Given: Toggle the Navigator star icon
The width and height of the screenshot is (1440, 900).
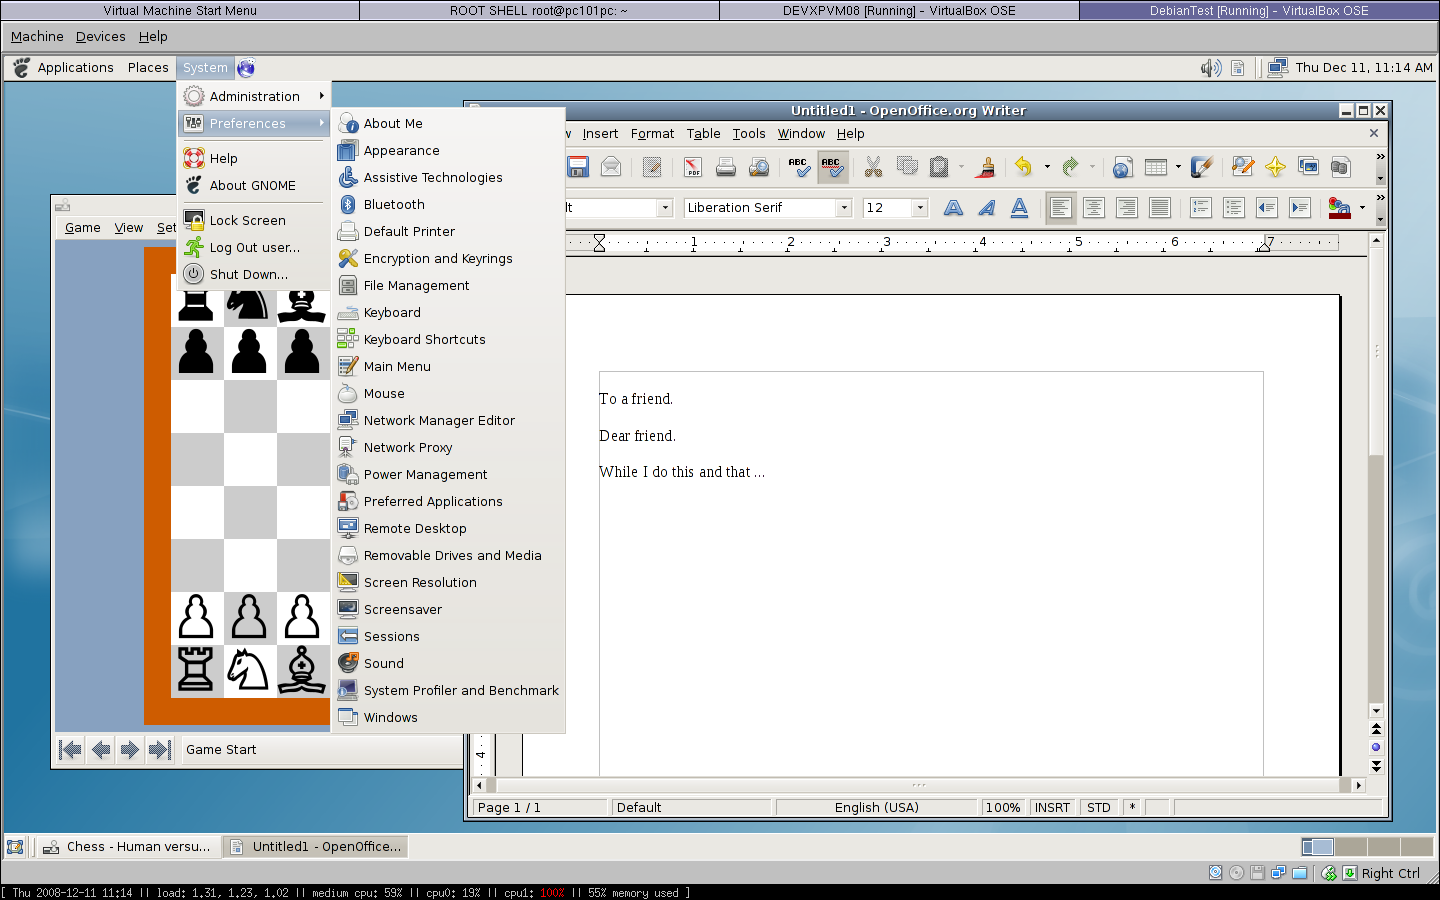Looking at the screenshot, I should [1275, 167].
